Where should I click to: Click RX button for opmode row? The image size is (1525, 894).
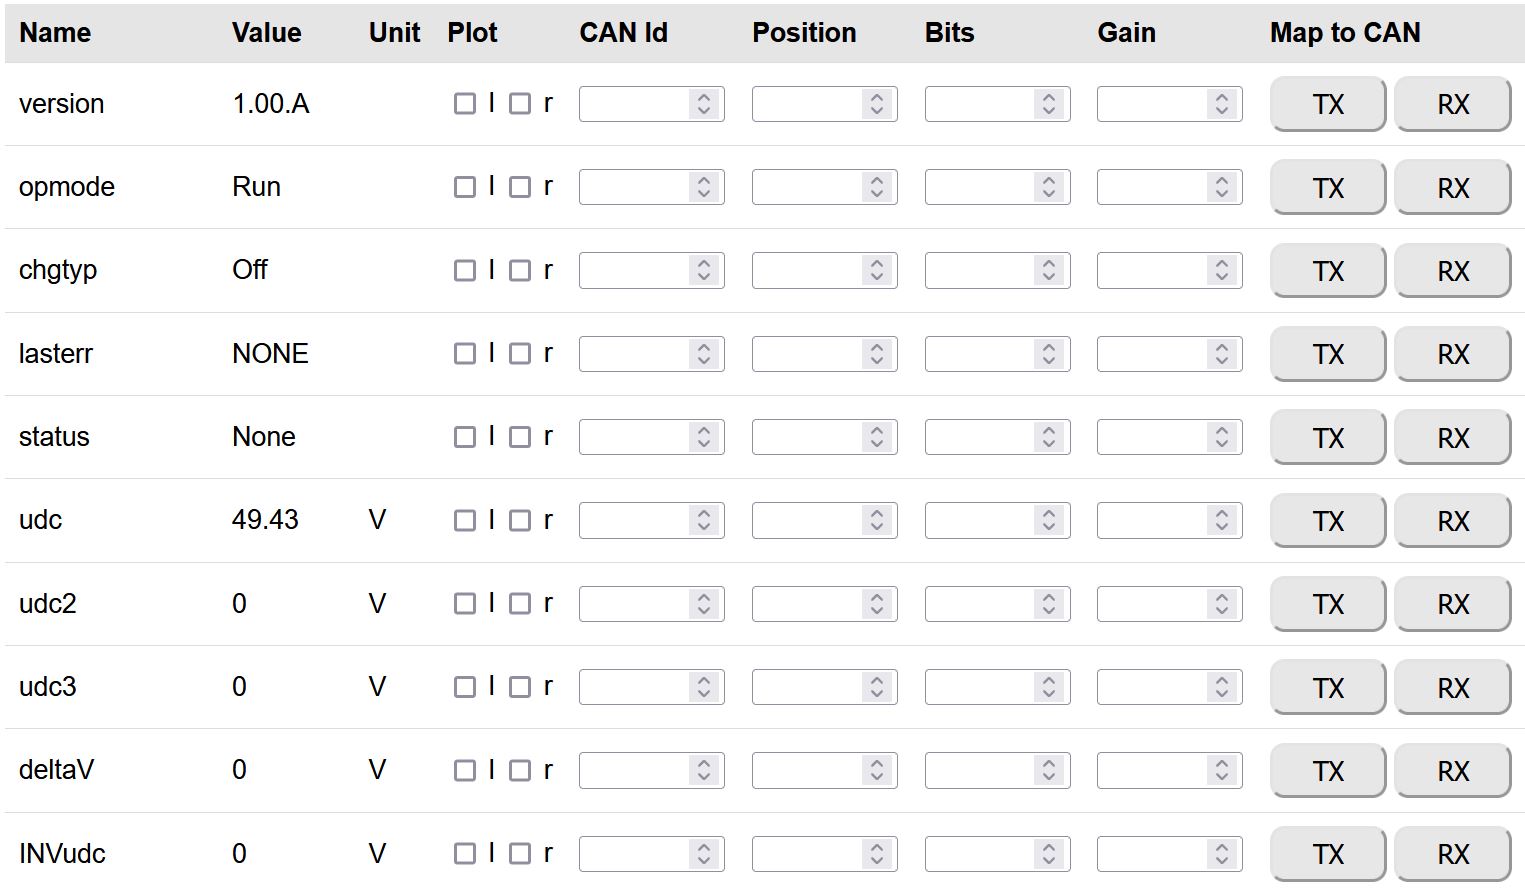(1452, 188)
